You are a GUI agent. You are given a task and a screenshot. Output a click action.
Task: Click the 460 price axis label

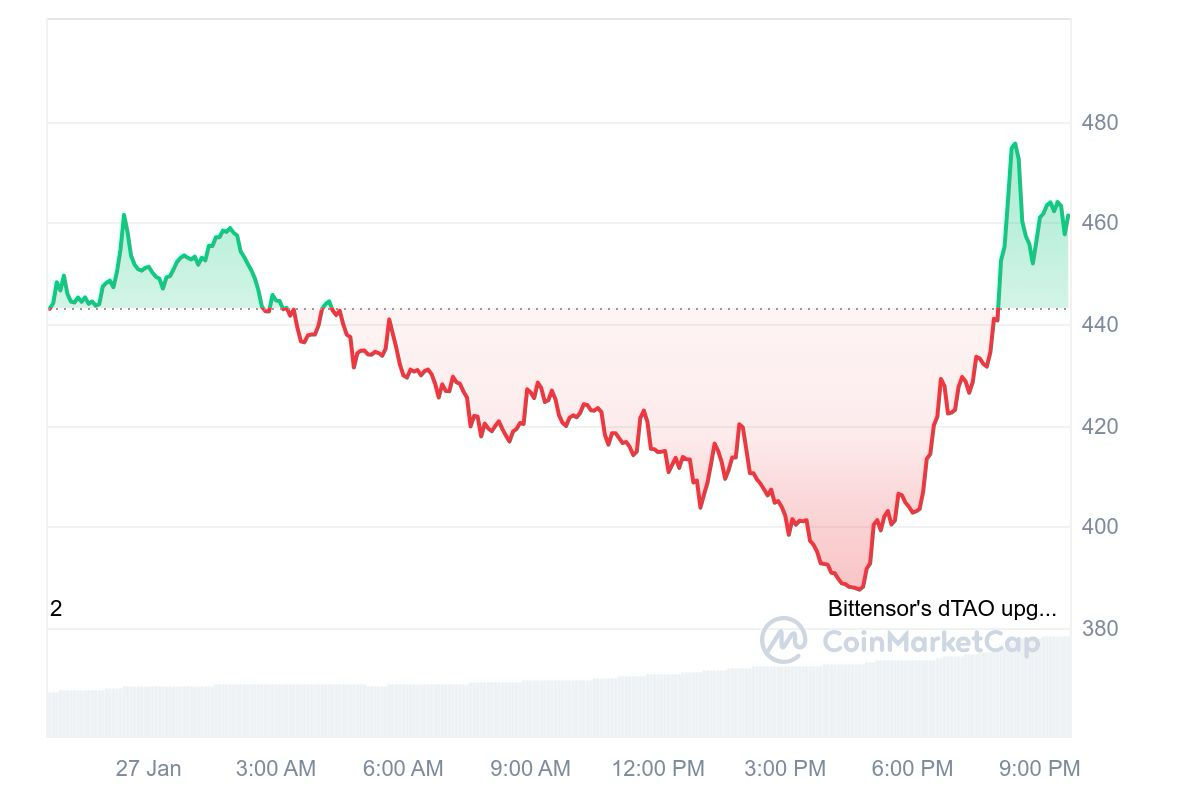tap(1100, 222)
